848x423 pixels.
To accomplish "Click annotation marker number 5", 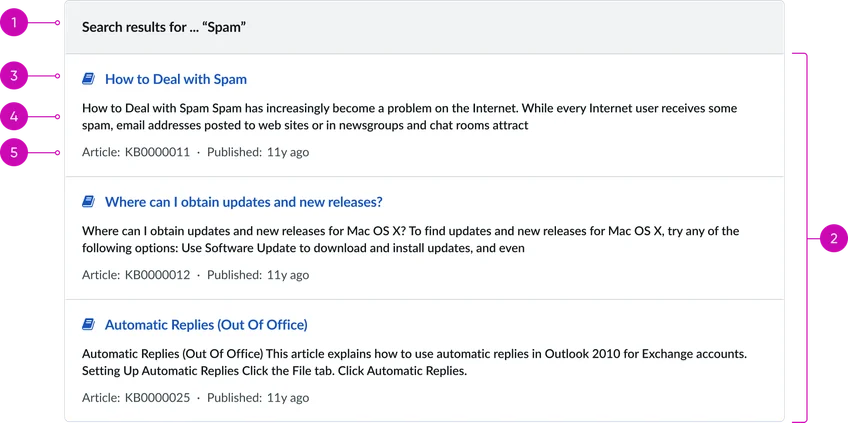I will click(x=14, y=153).
